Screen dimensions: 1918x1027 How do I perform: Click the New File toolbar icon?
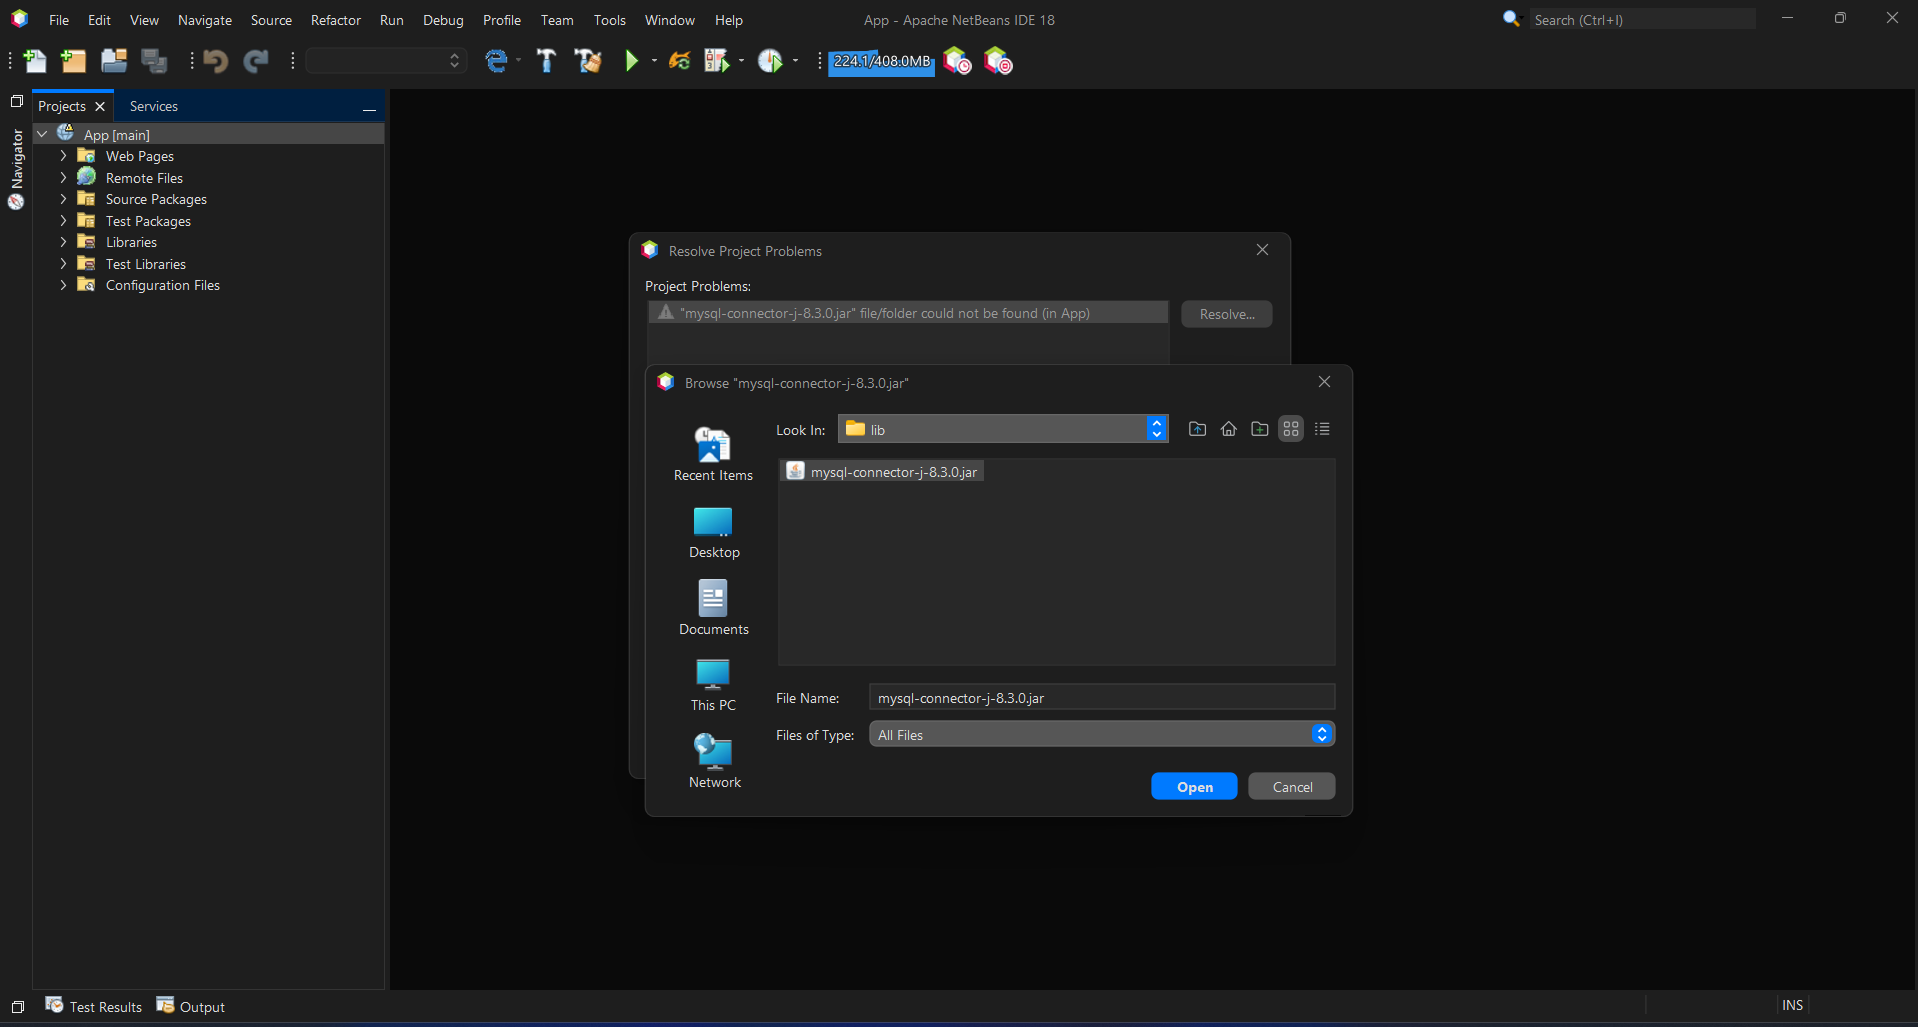(34, 61)
